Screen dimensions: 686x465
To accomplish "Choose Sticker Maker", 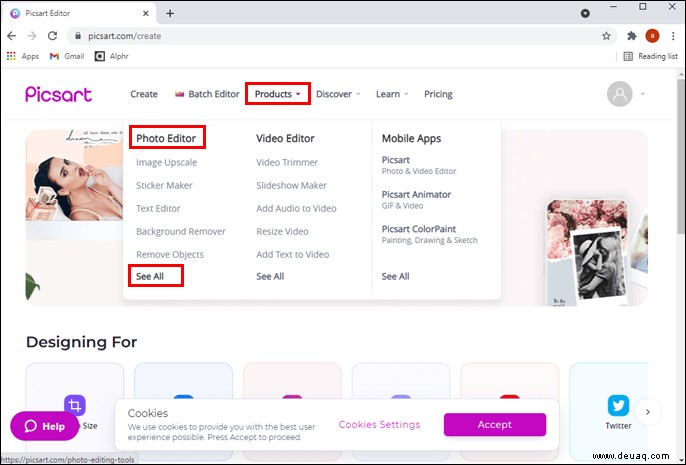I will point(164,185).
